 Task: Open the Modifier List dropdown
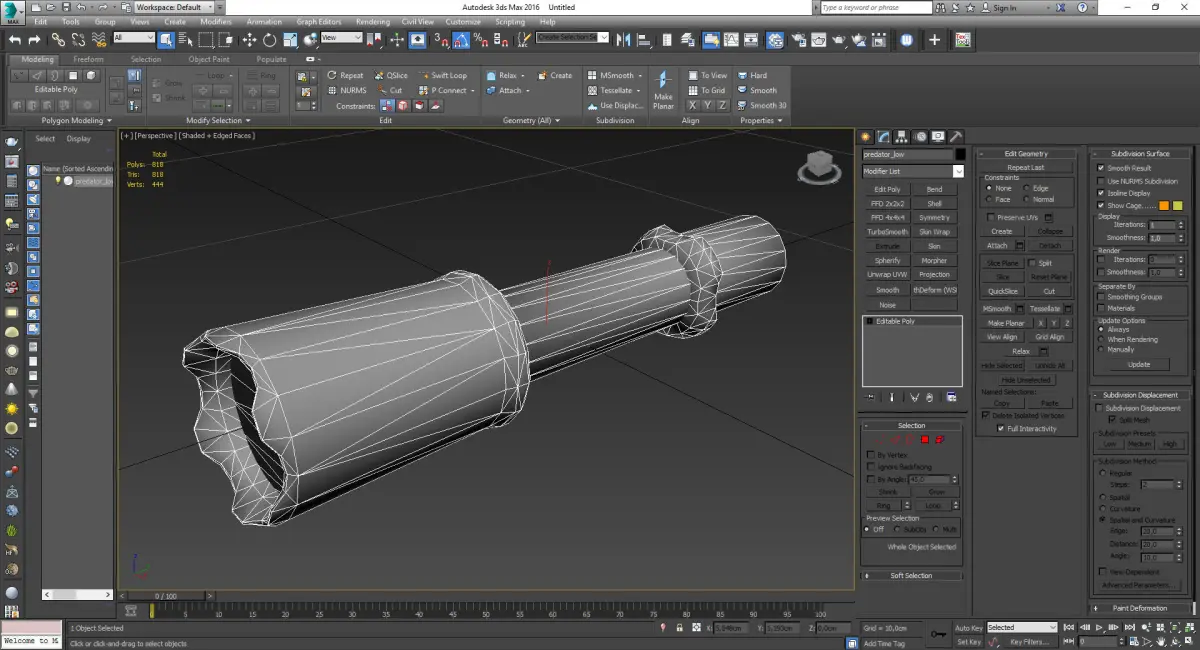pos(913,172)
